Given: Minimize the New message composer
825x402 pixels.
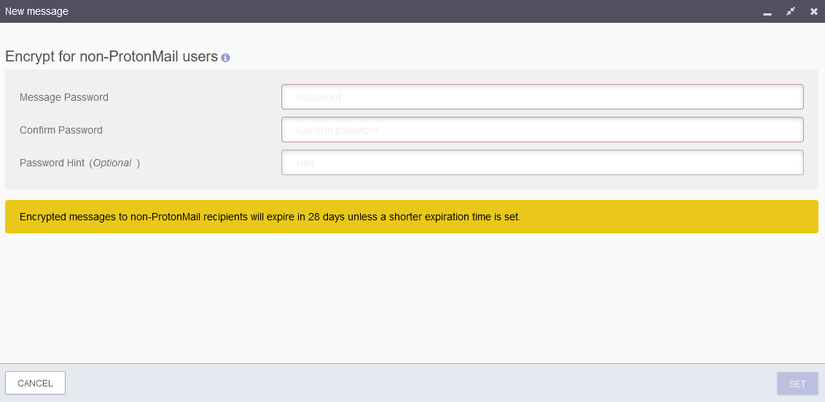Looking at the screenshot, I should click(x=767, y=12).
